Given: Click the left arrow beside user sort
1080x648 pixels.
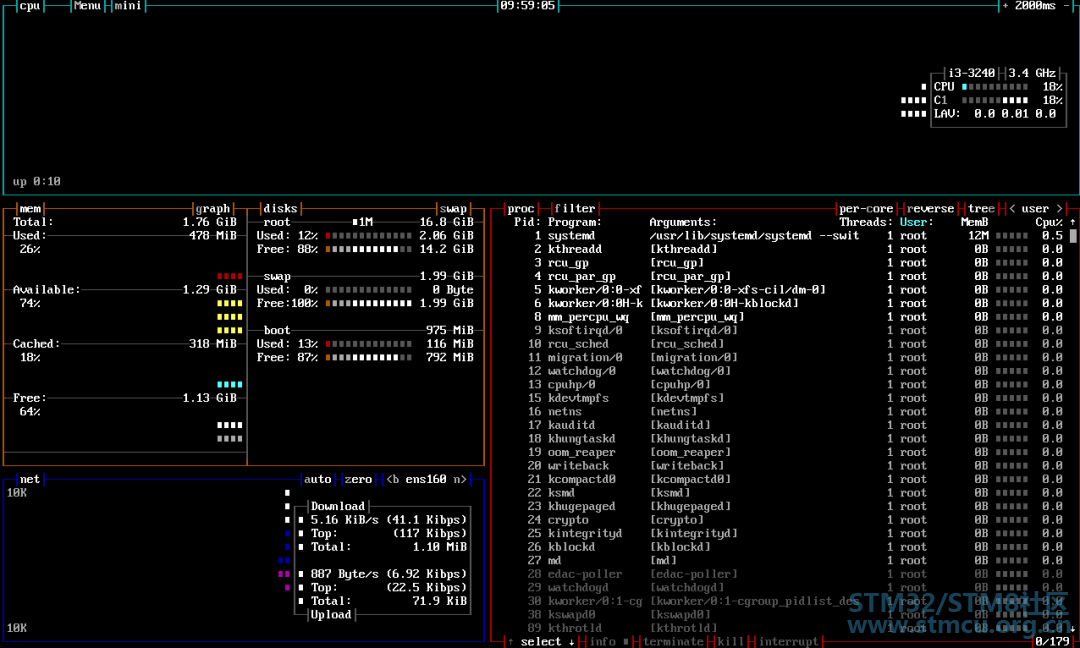Looking at the screenshot, I should click(x=1012, y=209).
